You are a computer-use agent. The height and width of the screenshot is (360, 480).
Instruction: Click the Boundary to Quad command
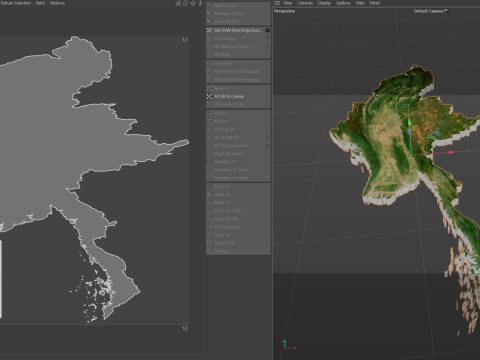238,178
